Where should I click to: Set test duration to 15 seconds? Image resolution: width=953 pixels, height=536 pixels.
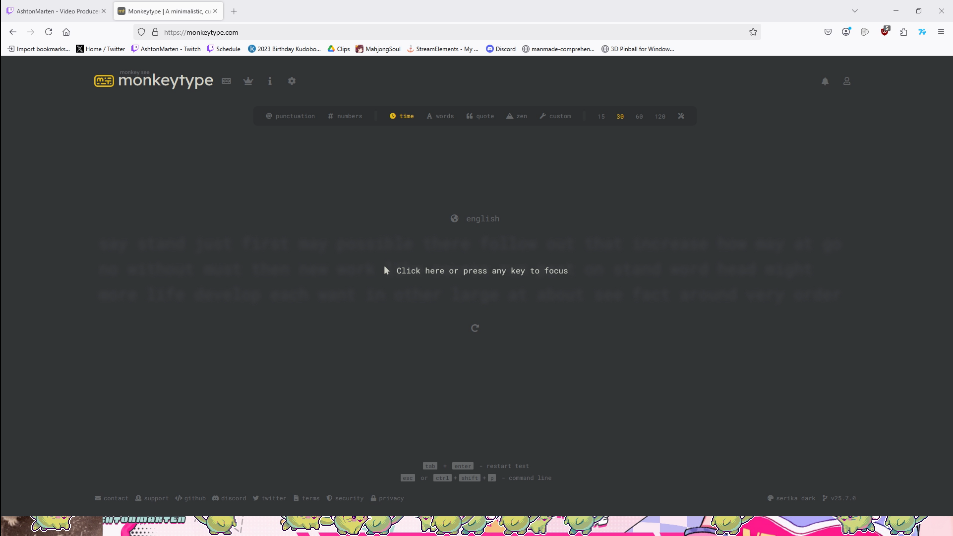(601, 116)
